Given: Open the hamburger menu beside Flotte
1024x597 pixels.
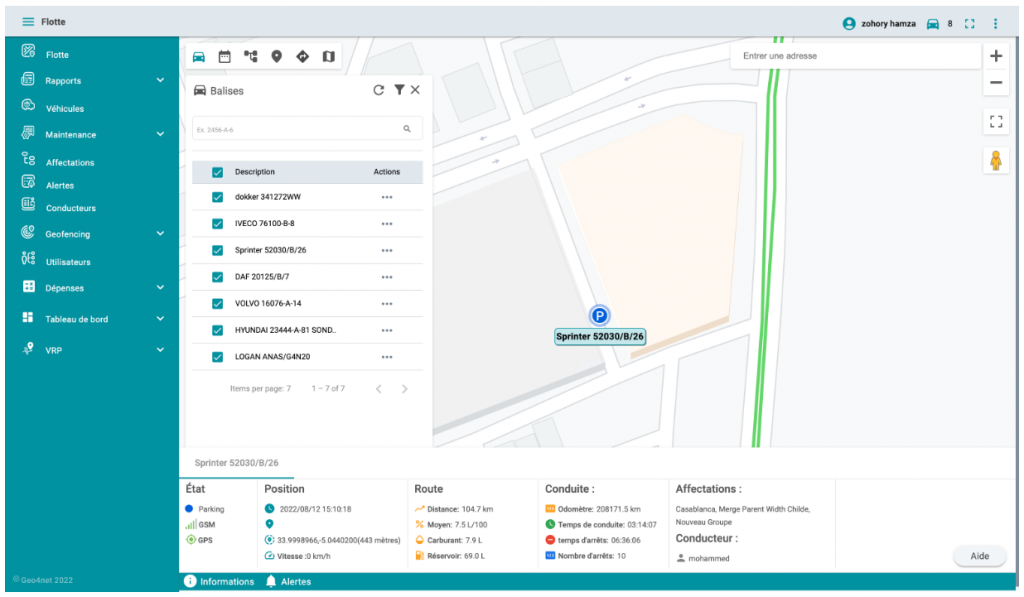Looking at the screenshot, I should [x=27, y=22].
